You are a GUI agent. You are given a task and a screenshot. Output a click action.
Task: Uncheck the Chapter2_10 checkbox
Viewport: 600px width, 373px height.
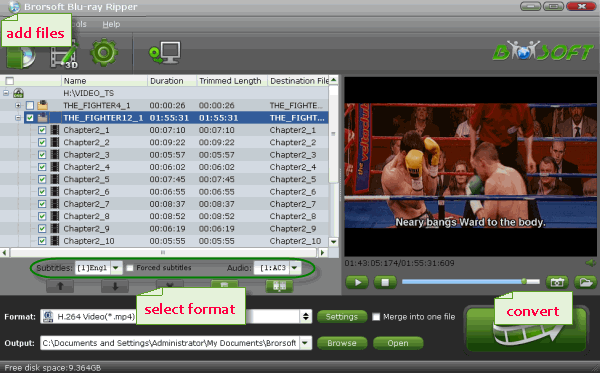click(42, 241)
